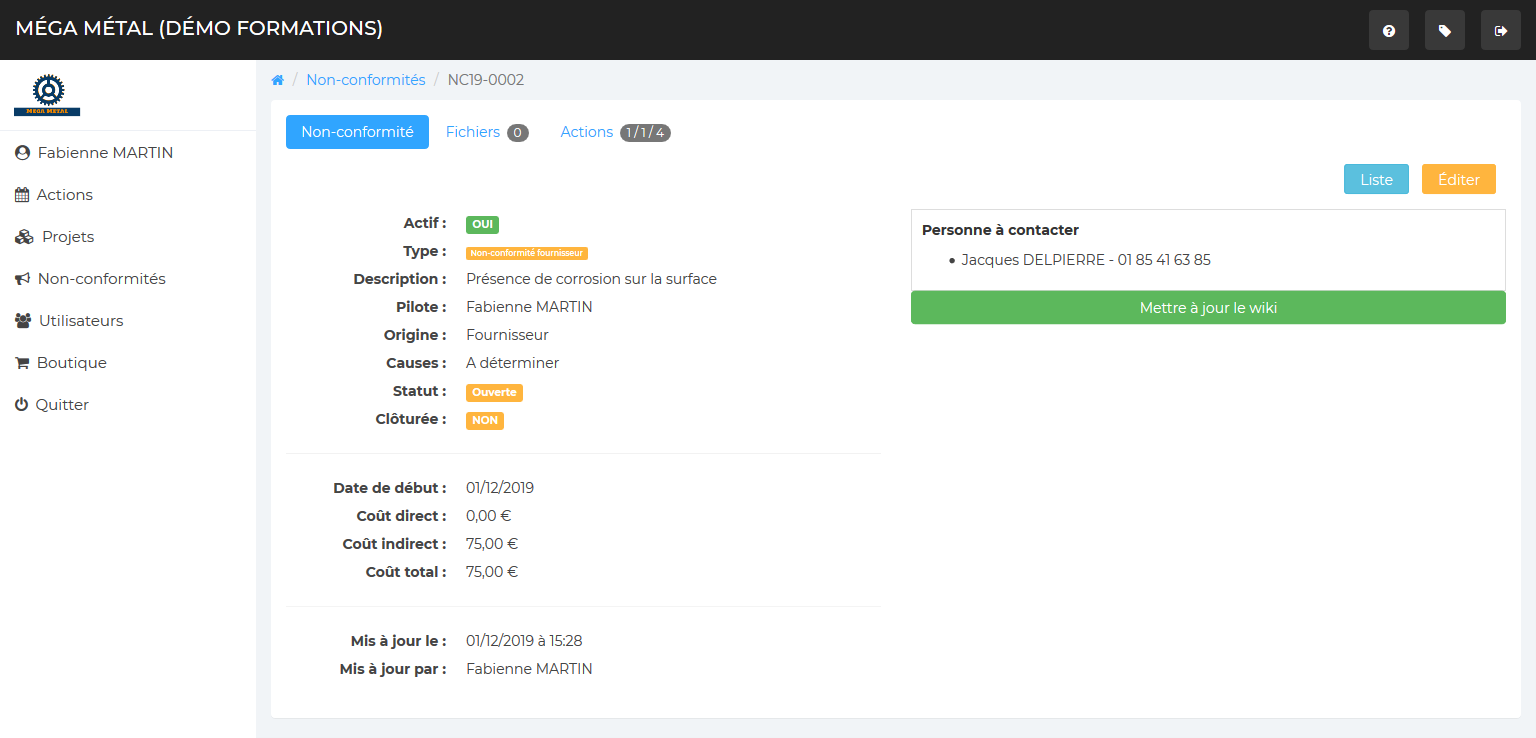This screenshot has height=738, width=1536.
Task: Click the megaphone icon beside Non-conformités
Action: pos(22,279)
